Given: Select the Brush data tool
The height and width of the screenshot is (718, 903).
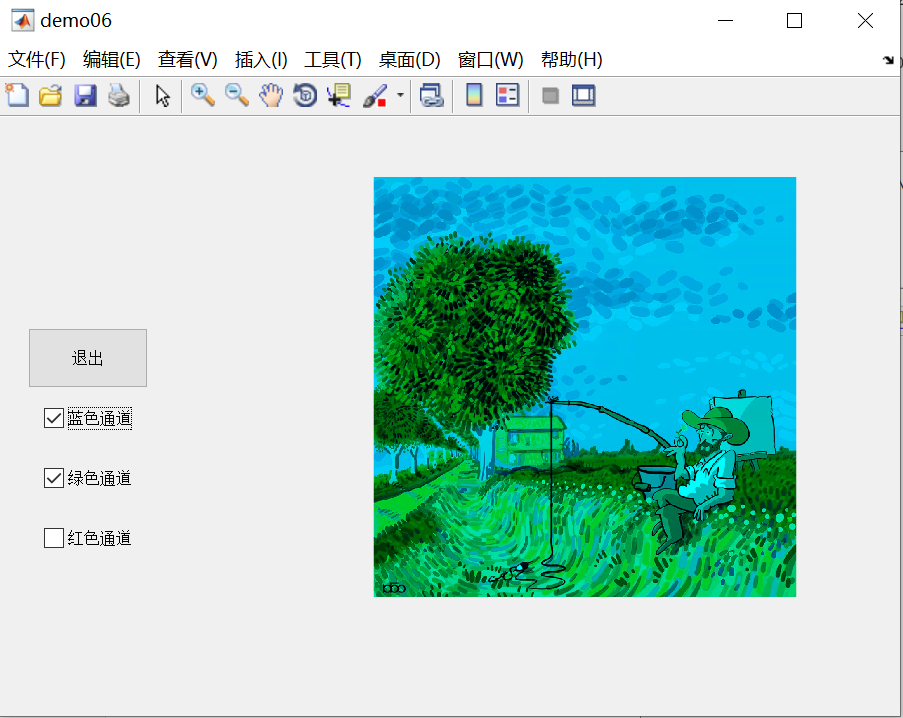Looking at the screenshot, I should click(x=375, y=95).
